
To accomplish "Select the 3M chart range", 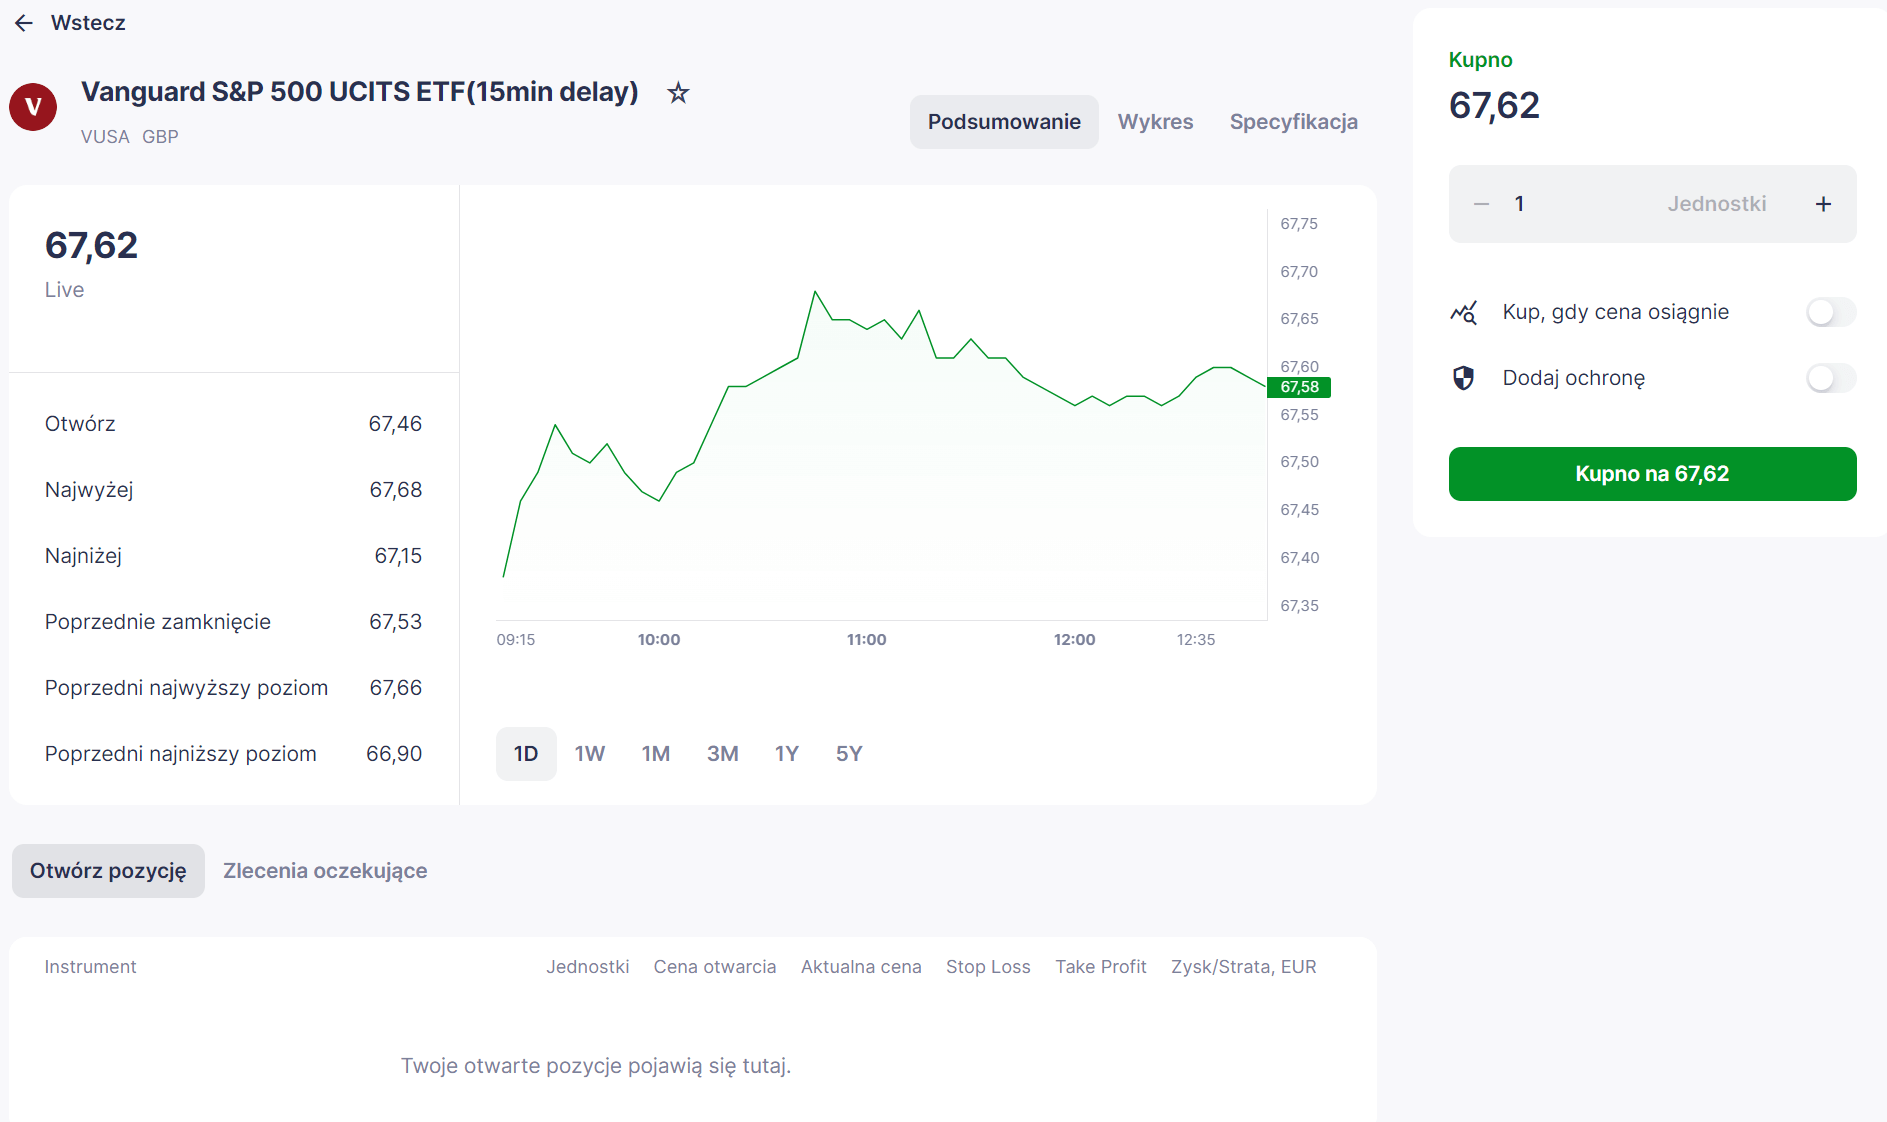I will (723, 754).
